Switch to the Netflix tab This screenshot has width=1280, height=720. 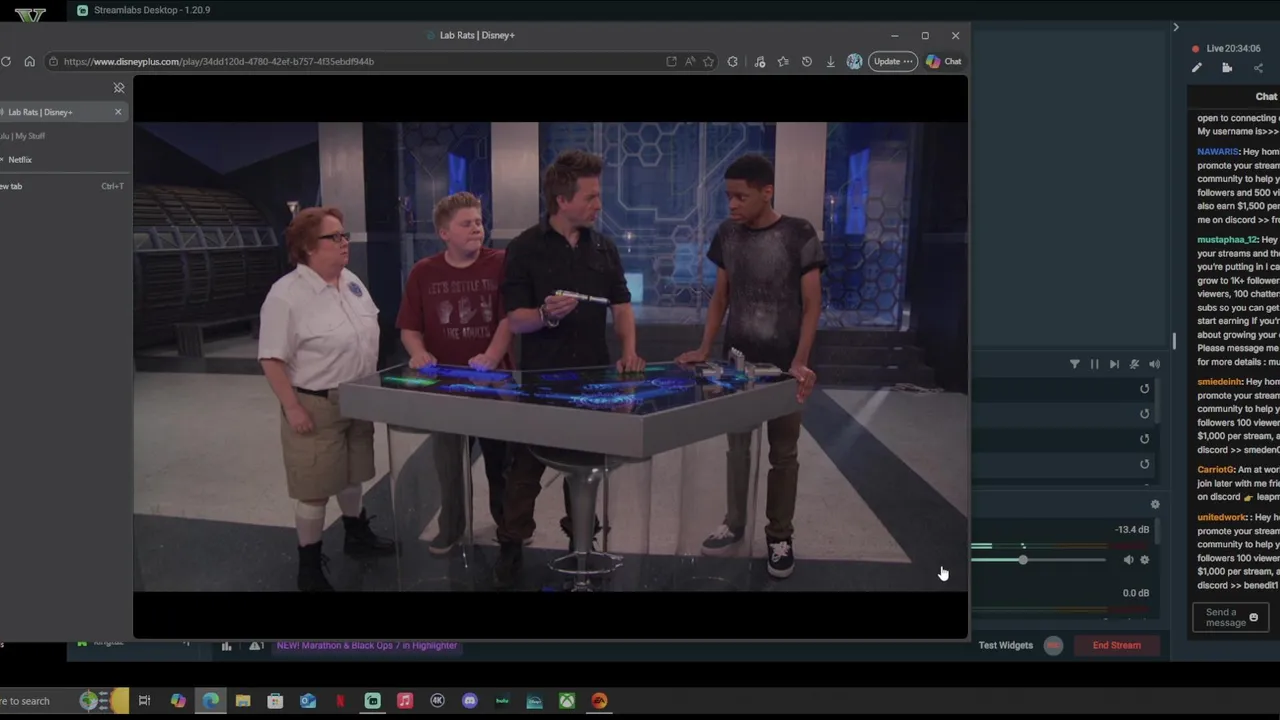(x=62, y=160)
